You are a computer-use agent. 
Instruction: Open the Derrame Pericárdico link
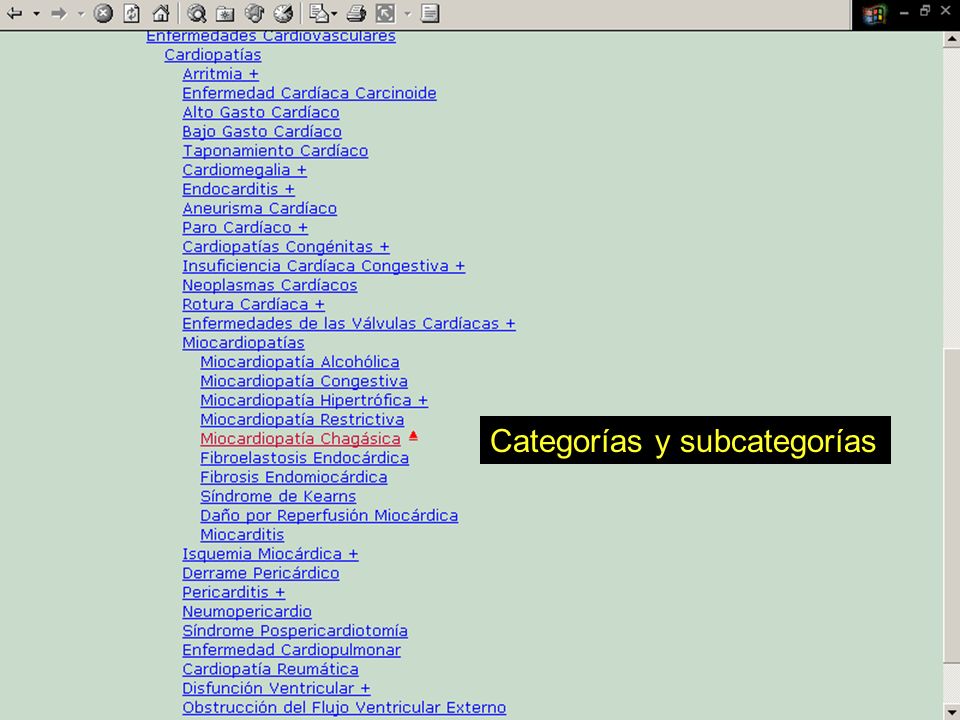tap(261, 573)
